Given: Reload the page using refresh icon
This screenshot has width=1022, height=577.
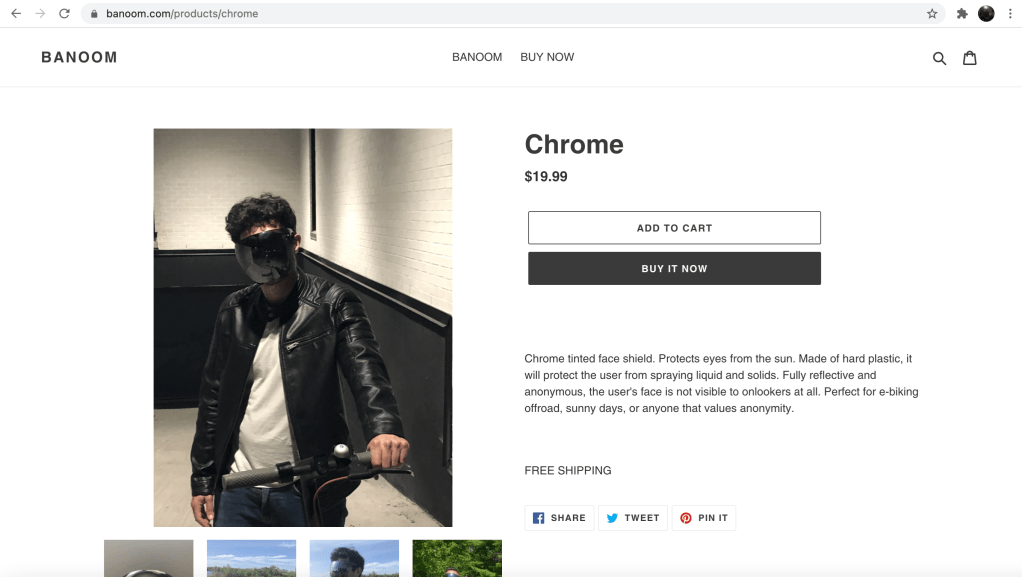Looking at the screenshot, I should coord(65,14).
